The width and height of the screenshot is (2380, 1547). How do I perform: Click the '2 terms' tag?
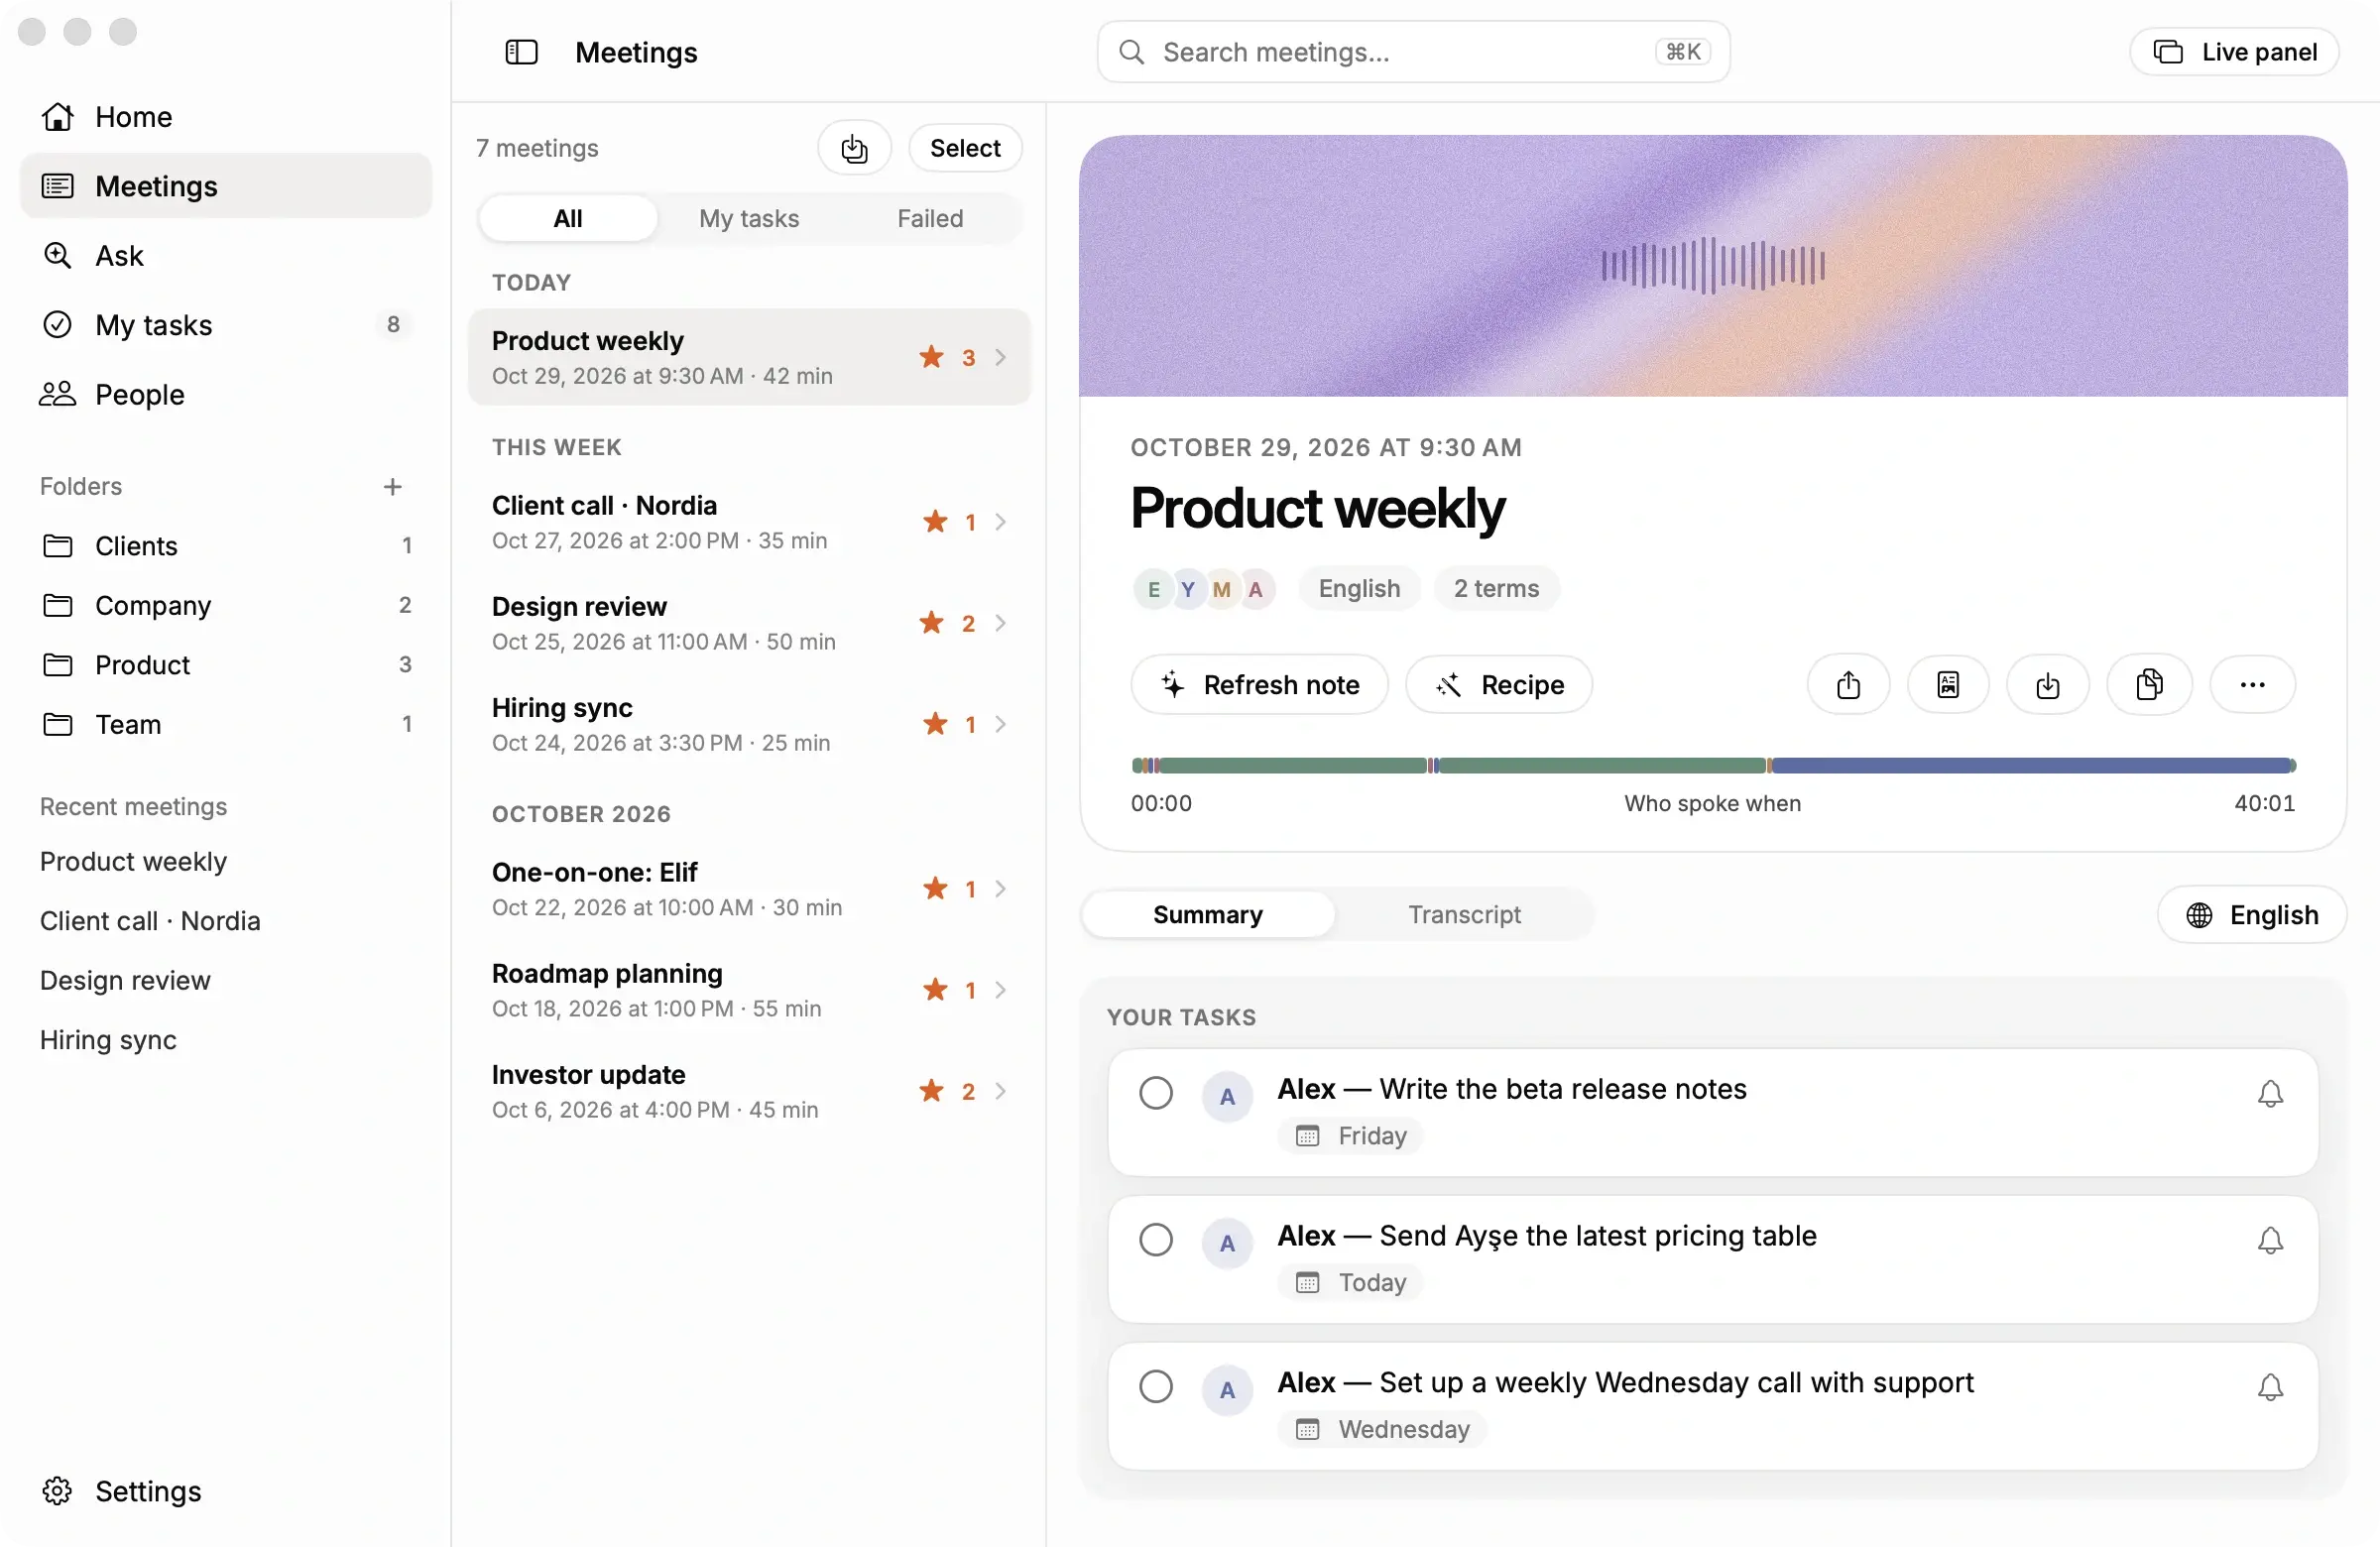(1496, 588)
